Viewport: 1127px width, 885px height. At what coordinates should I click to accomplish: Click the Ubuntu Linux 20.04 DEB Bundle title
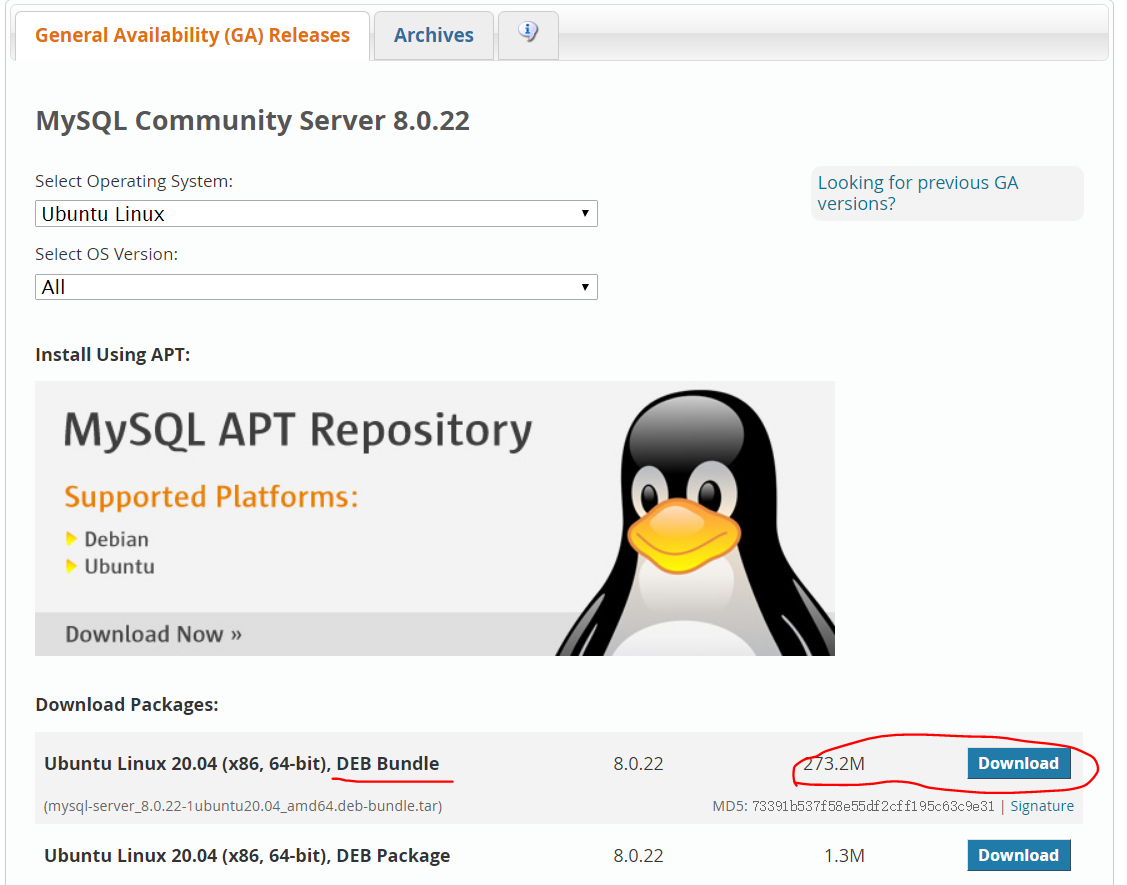(x=242, y=763)
